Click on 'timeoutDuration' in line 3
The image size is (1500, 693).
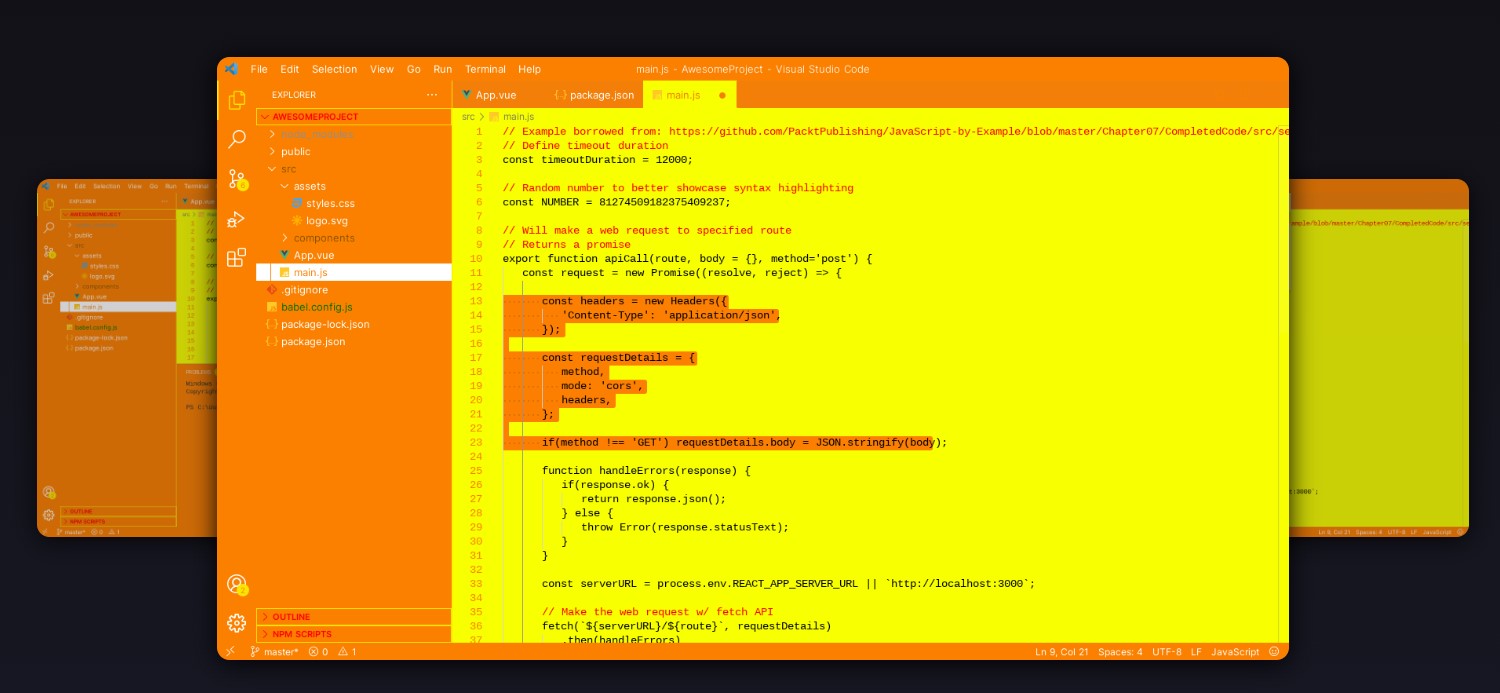(586, 159)
